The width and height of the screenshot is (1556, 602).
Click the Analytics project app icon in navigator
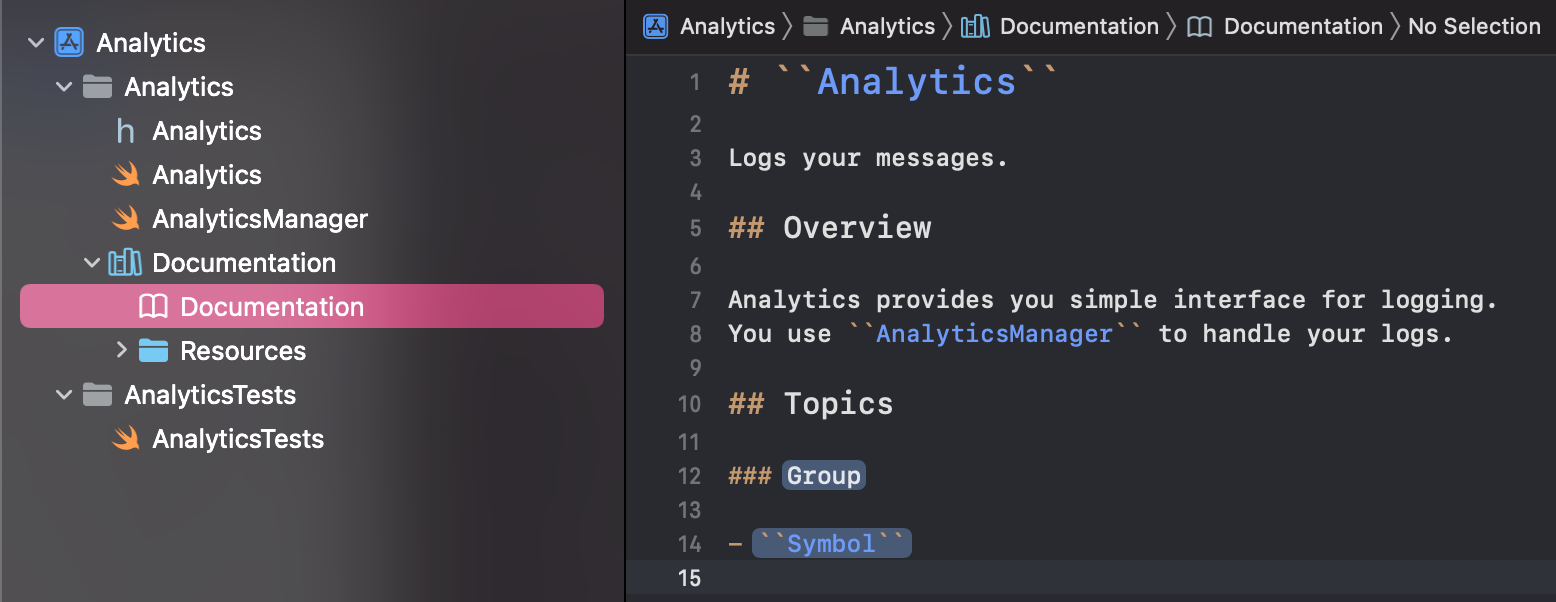pos(69,43)
